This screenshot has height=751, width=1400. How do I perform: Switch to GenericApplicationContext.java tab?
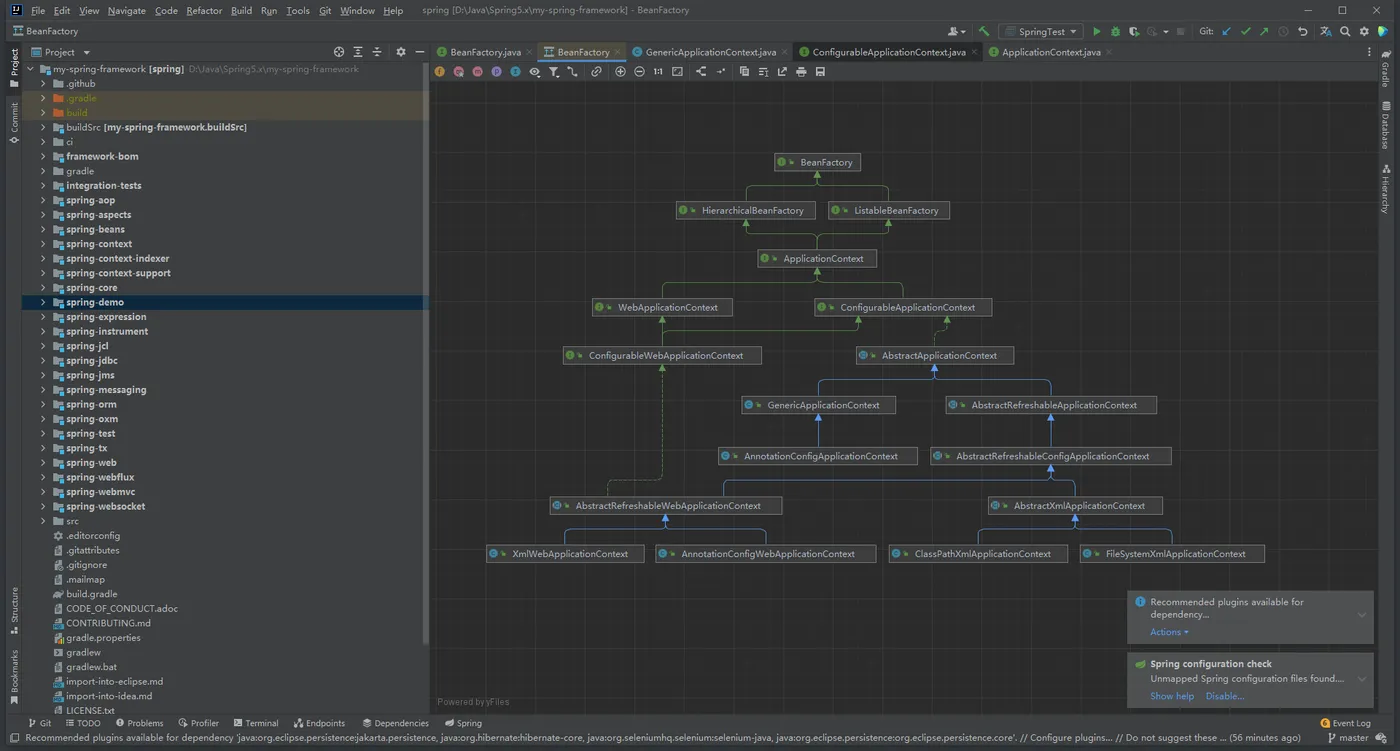point(711,52)
